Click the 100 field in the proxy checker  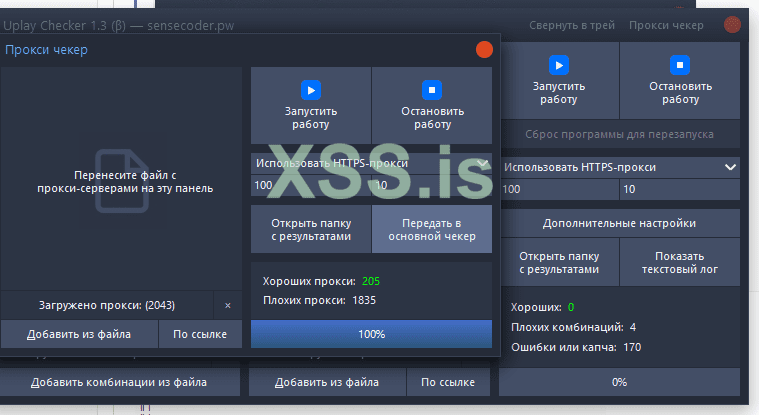coord(311,185)
